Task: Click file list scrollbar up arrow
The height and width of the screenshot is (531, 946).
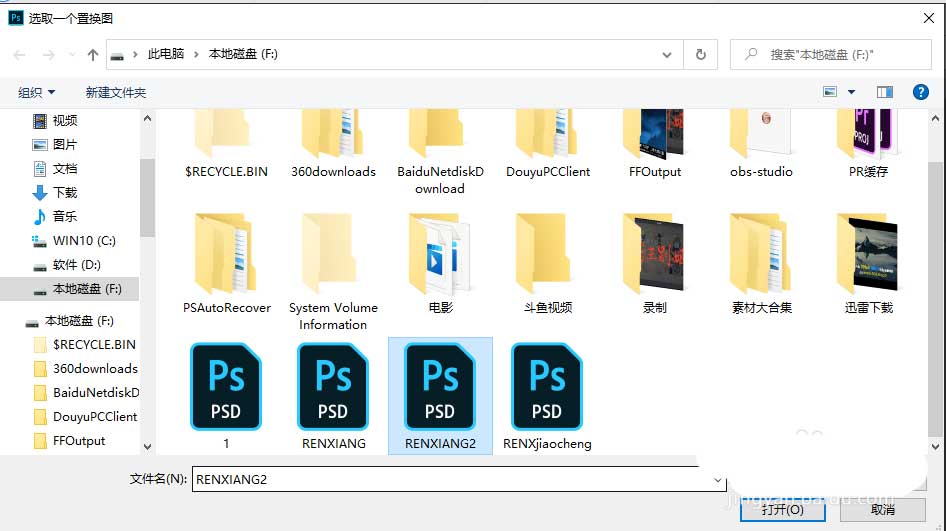Action: tap(936, 119)
